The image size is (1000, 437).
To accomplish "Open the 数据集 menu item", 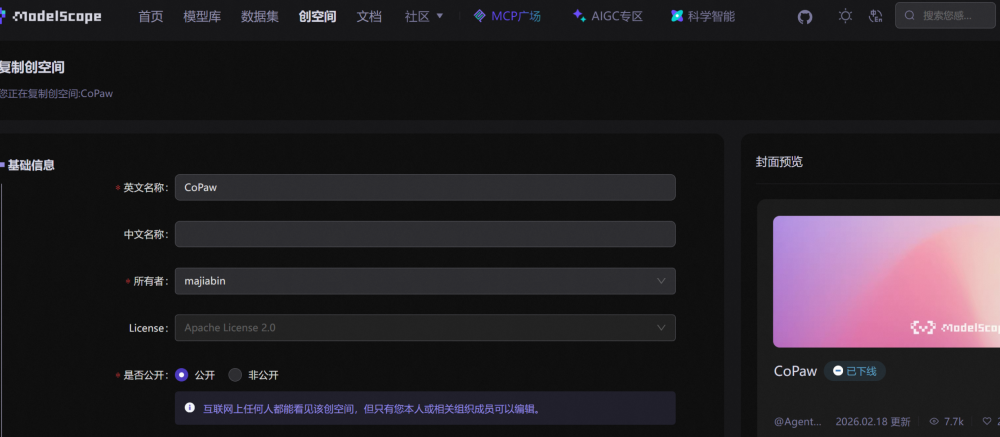I will coord(260,17).
